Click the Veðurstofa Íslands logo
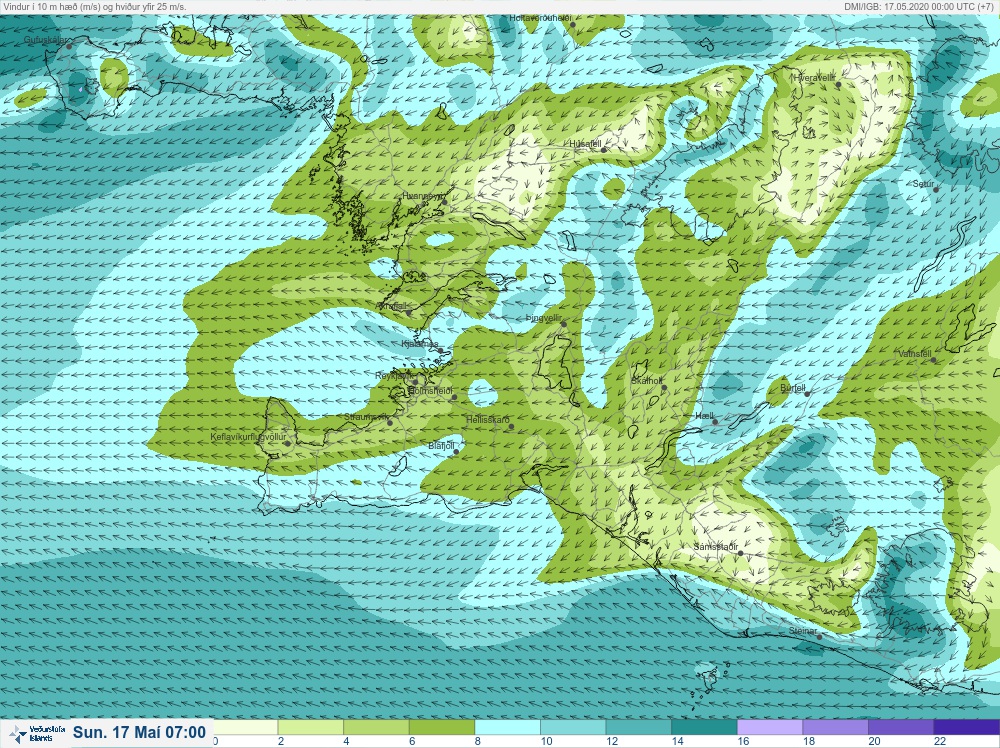 35,733
